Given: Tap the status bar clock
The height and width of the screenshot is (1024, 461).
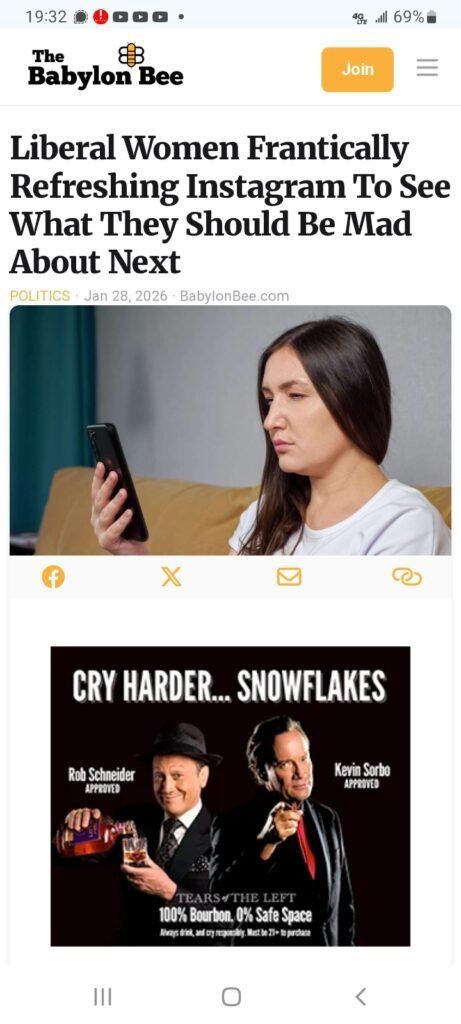Looking at the screenshot, I should 45,17.
